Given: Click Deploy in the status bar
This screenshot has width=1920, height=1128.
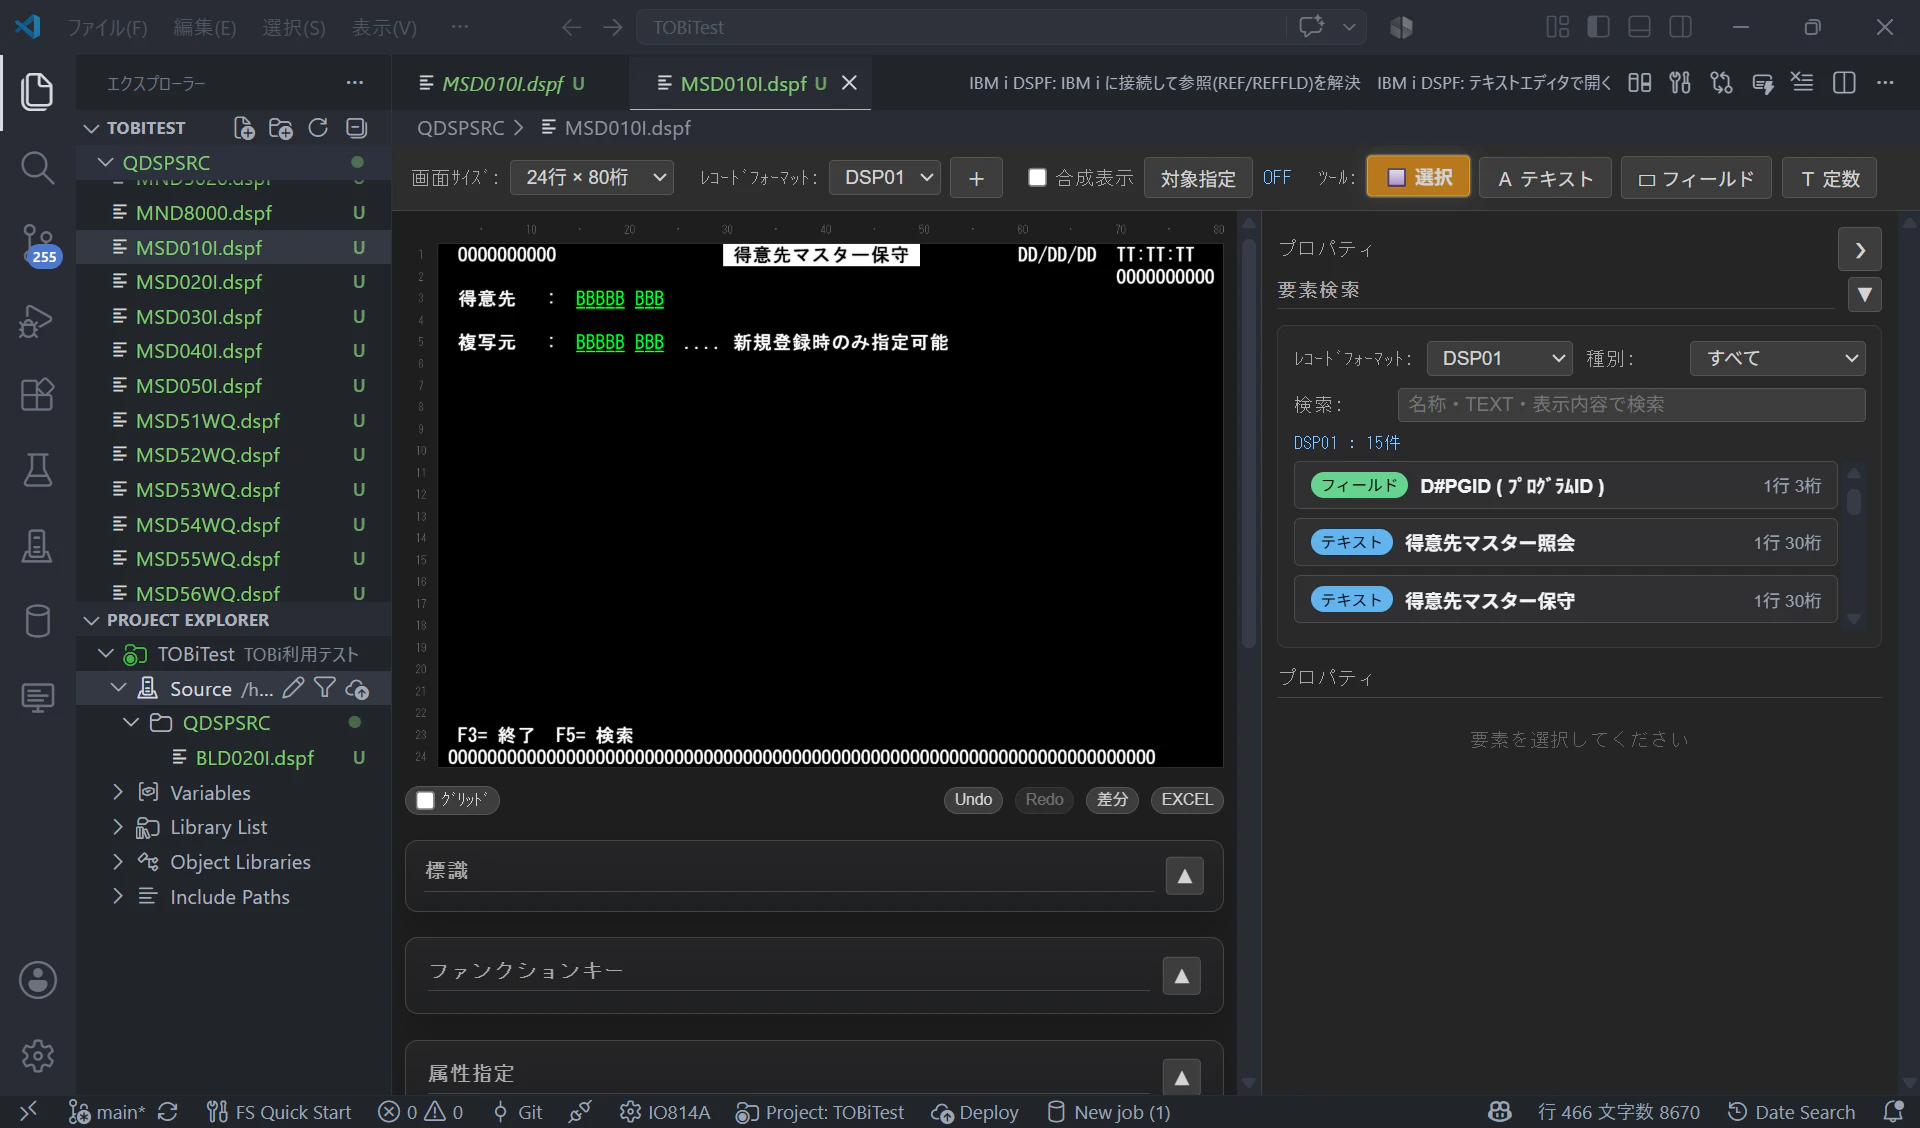Looking at the screenshot, I should 975,1112.
